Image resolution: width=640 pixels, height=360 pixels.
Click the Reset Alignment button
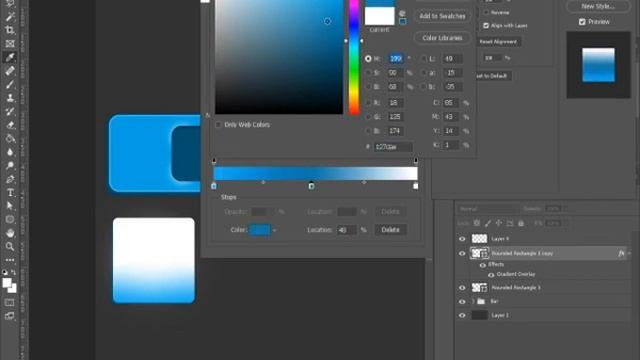click(498, 42)
